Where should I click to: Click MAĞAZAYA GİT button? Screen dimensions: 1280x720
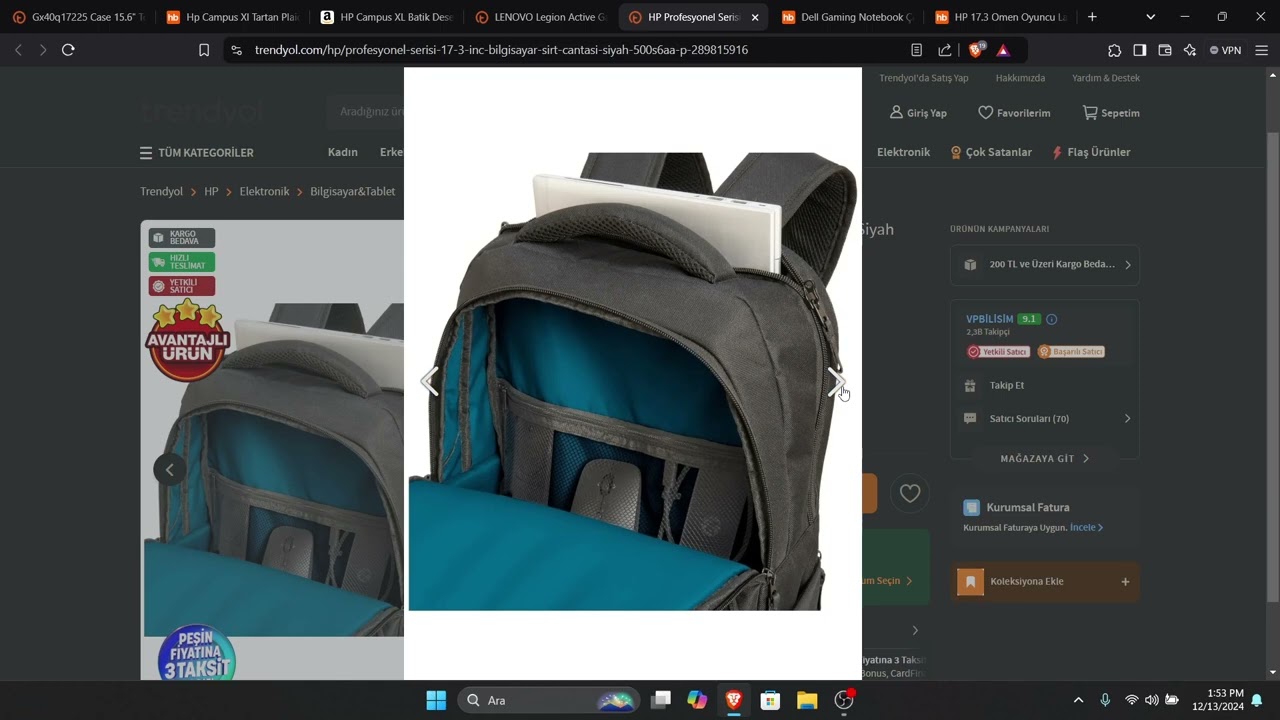[x=1045, y=458]
